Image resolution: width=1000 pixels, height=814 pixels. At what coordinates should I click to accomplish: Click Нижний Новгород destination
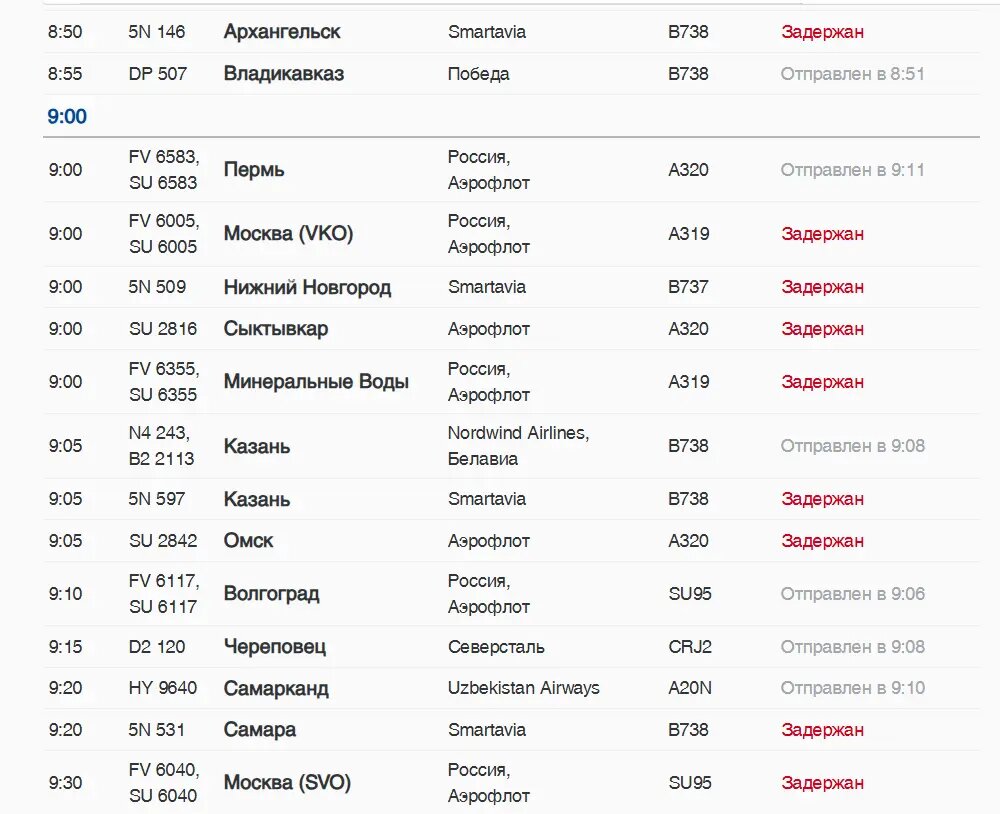307,288
